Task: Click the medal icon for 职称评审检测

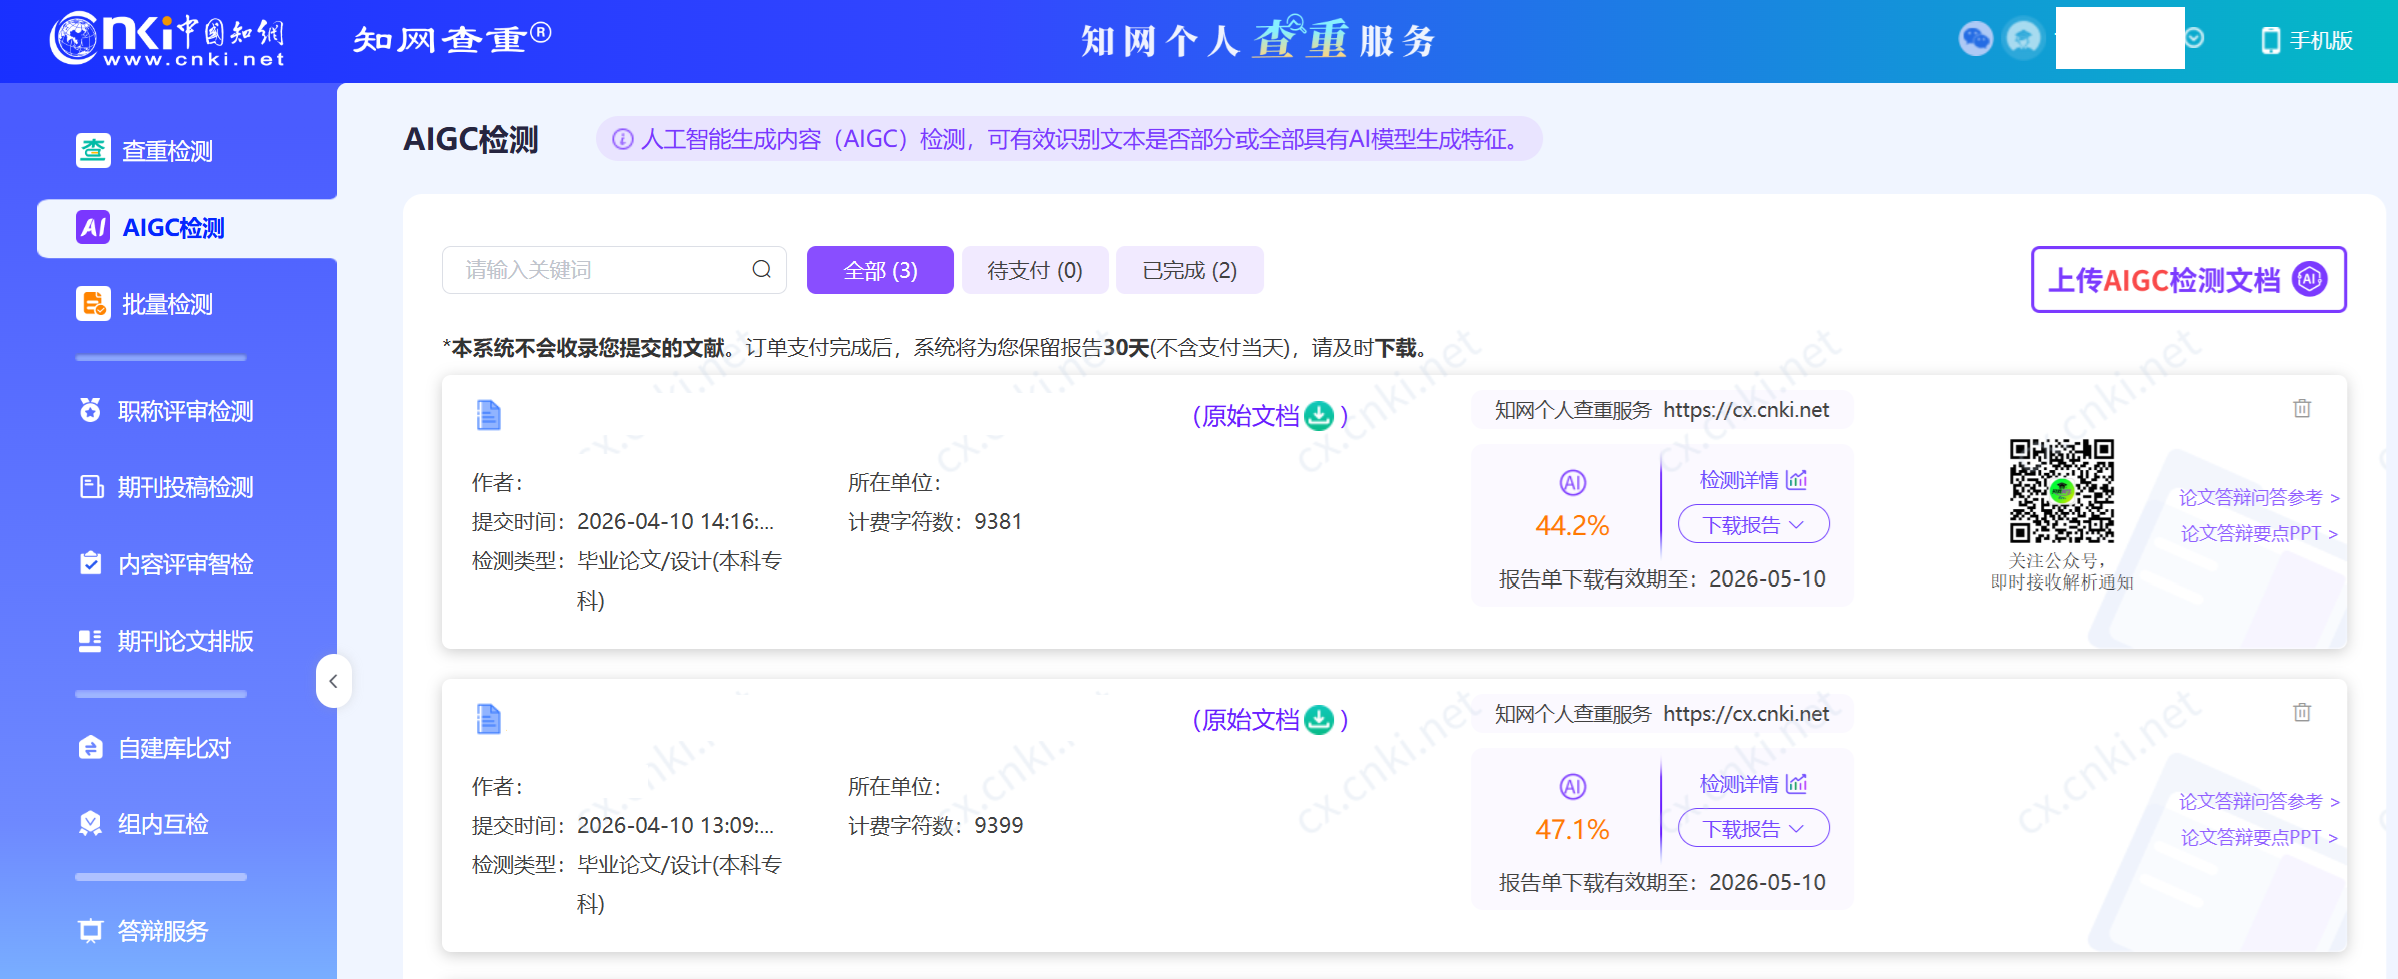Action: tap(90, 410)
